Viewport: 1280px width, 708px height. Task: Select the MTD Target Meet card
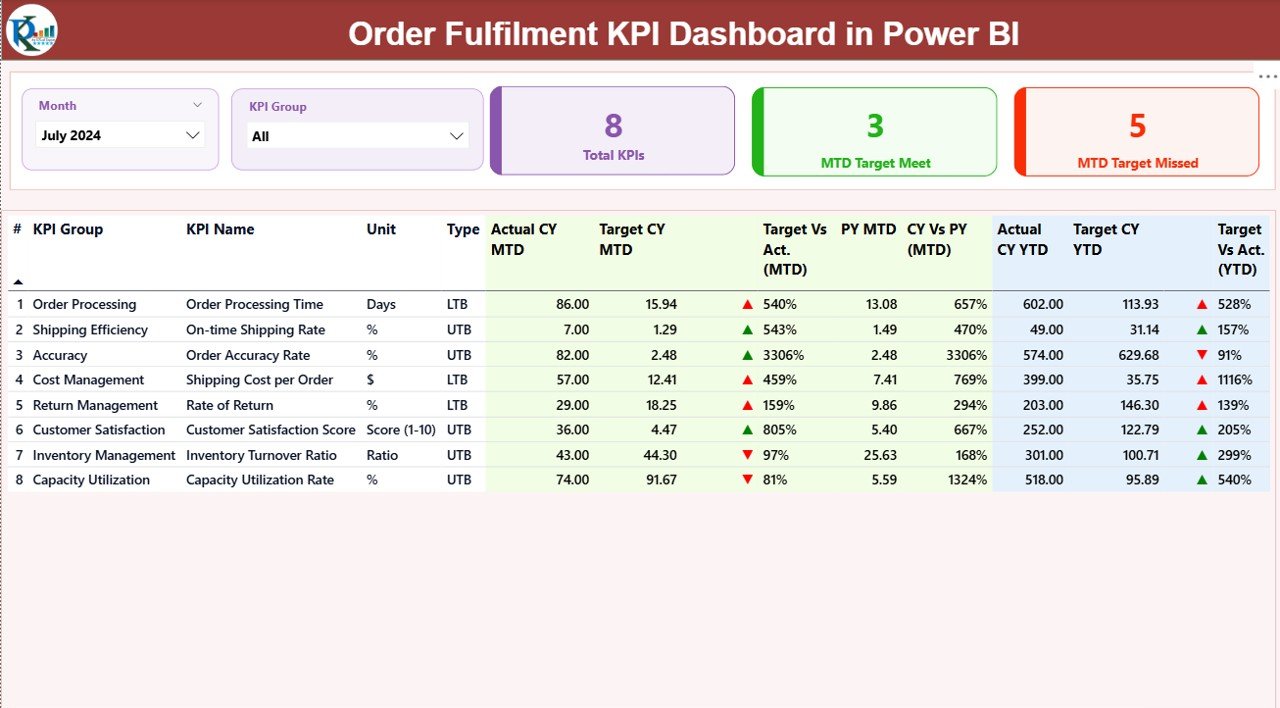point(875,131)
